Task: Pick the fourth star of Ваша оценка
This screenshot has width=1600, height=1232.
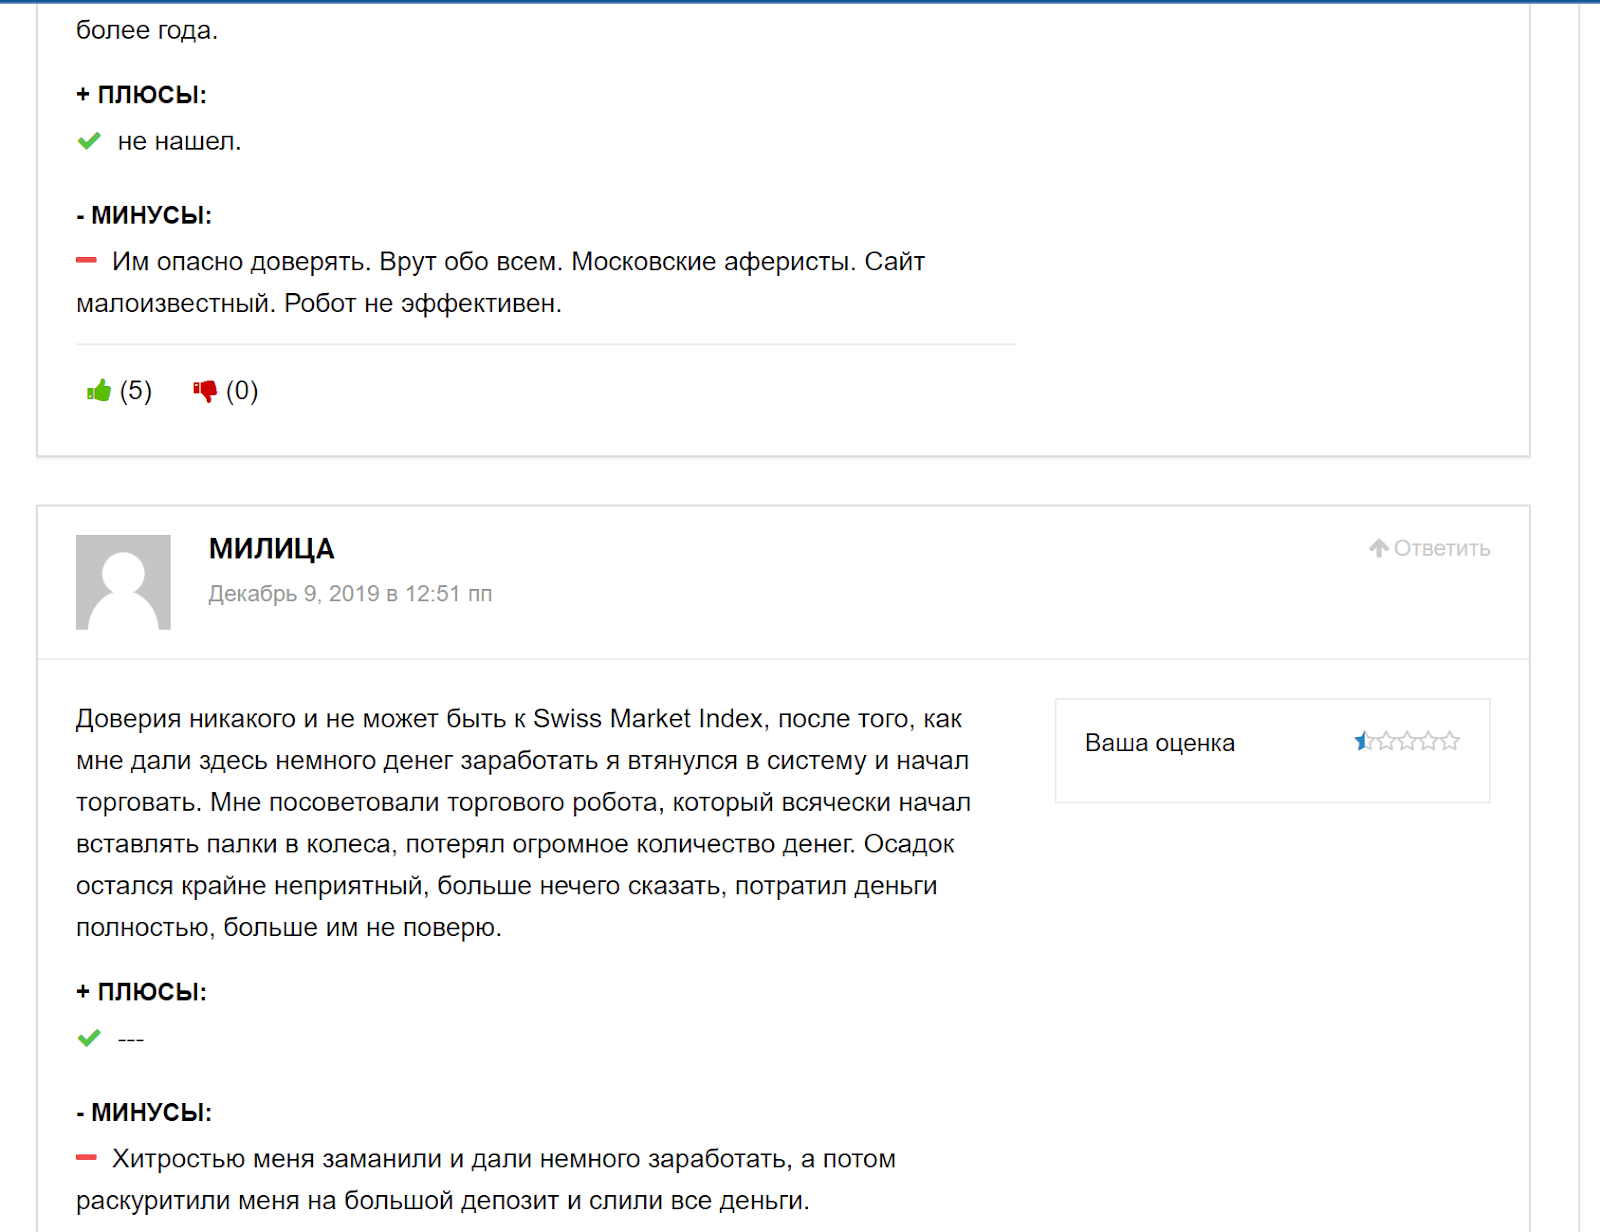Action: pos(1429,741)
